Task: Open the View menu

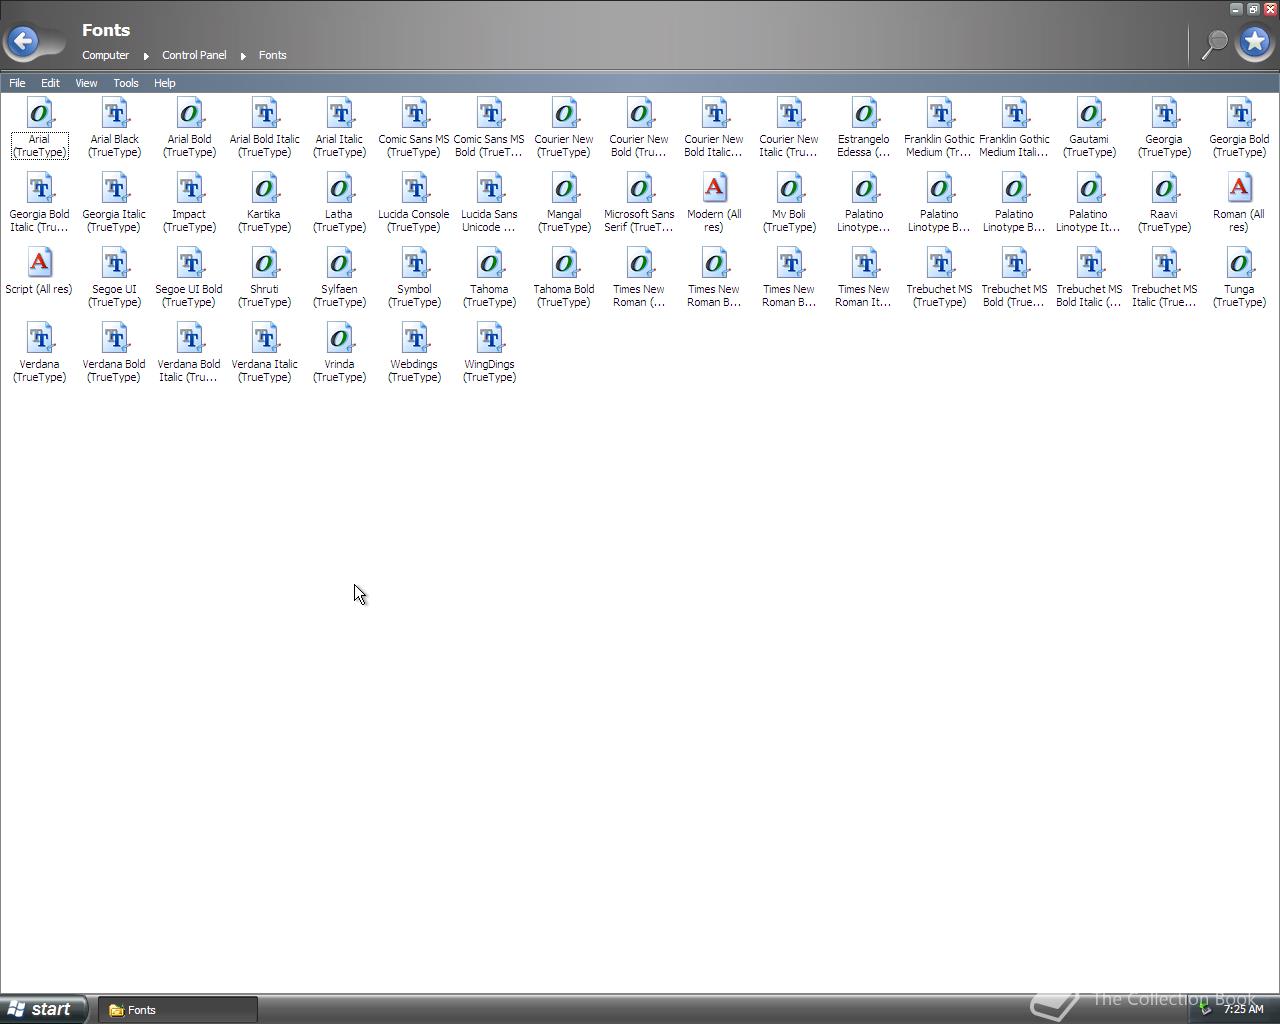Action: [x=86, y=83]
